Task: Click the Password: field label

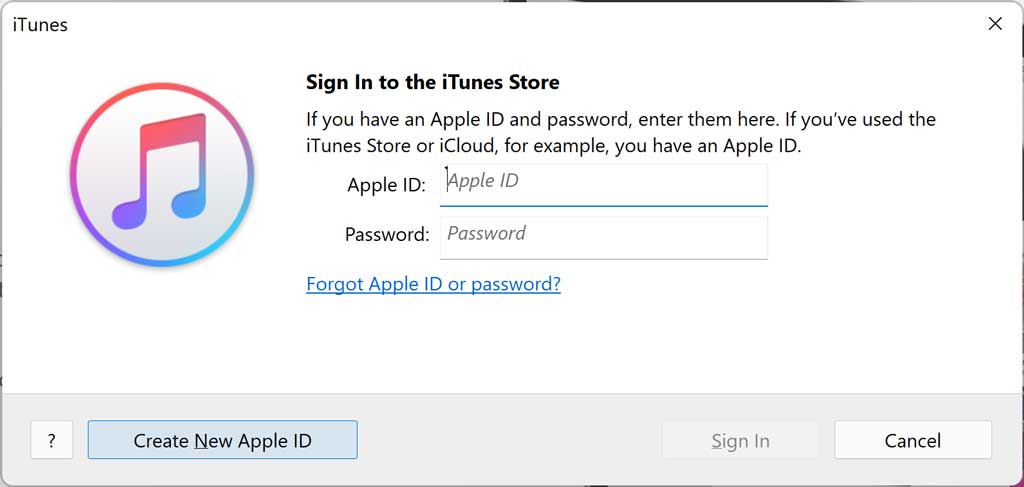Action: point(387,234)
